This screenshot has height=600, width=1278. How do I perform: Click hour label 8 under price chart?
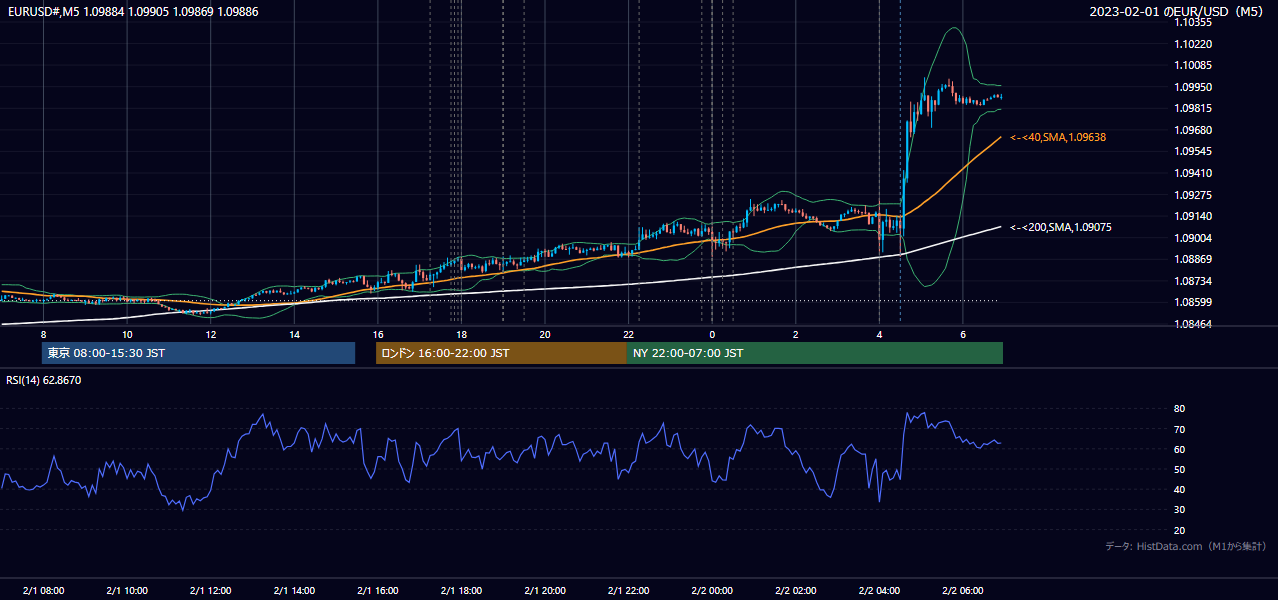pyautogui.click(x=43, y=334)
